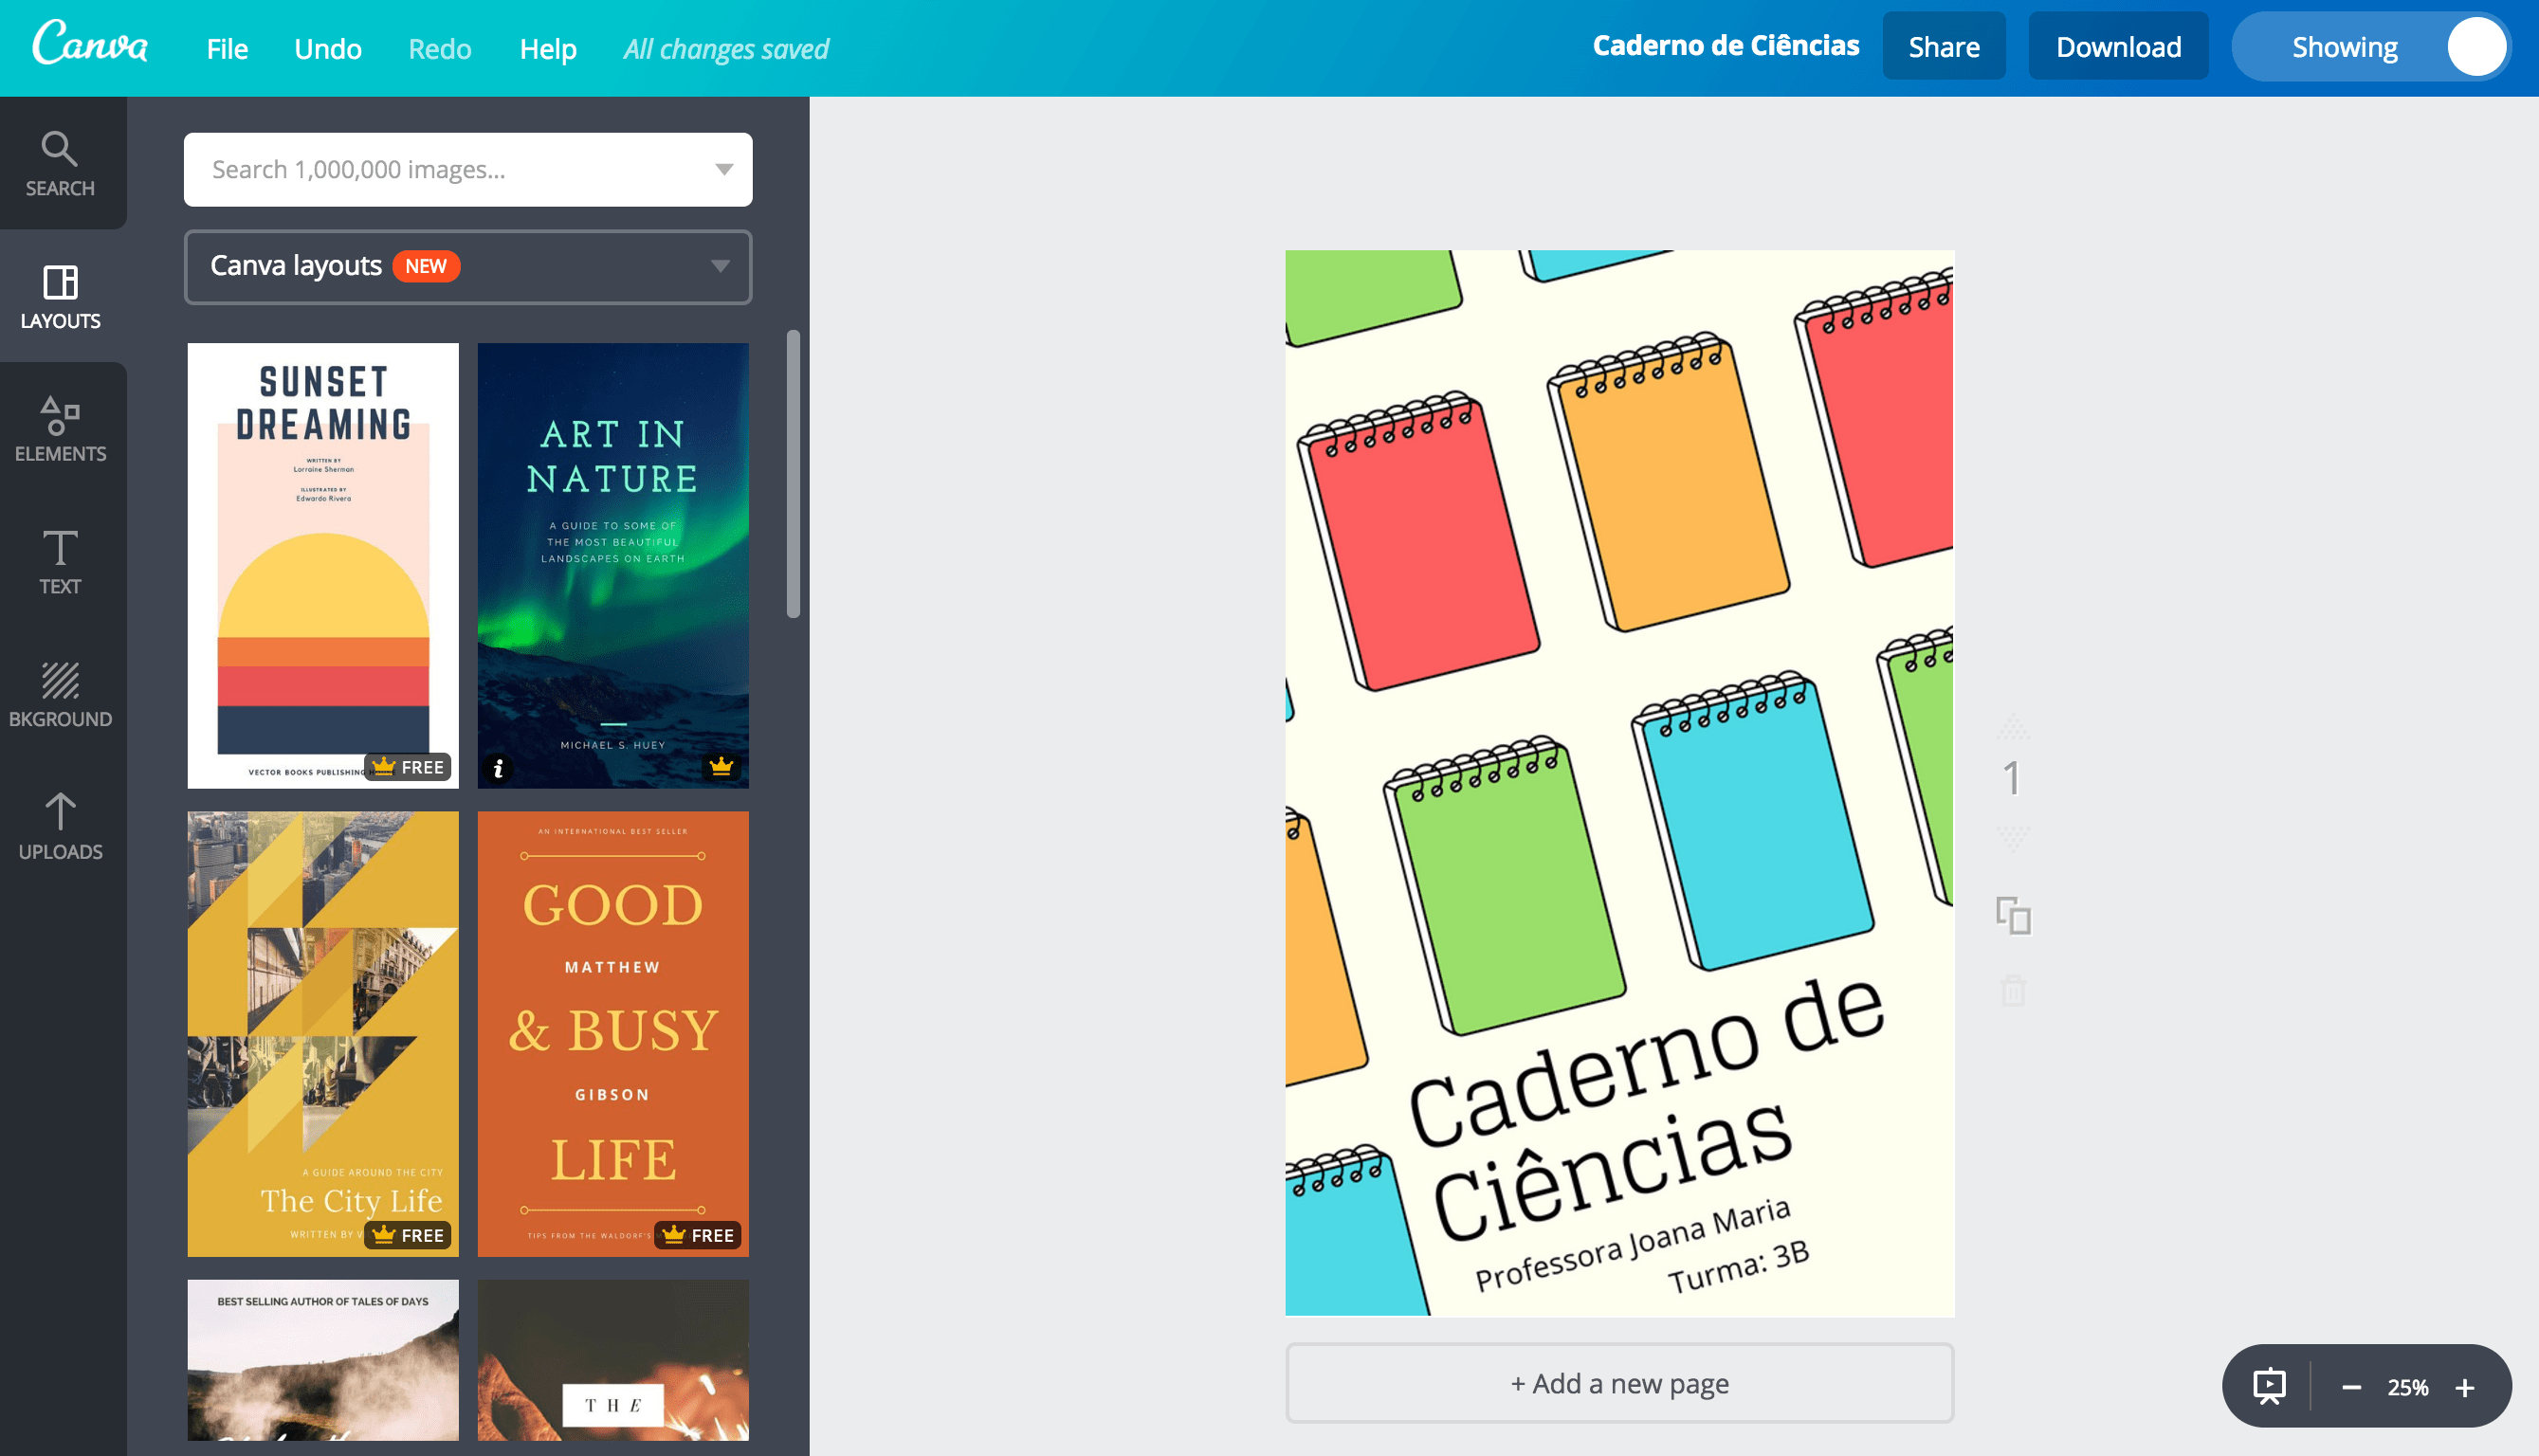Click Turma: 3B text on canvas
Viewport: 2539px width, 1456px height.
(1739, 1266)
